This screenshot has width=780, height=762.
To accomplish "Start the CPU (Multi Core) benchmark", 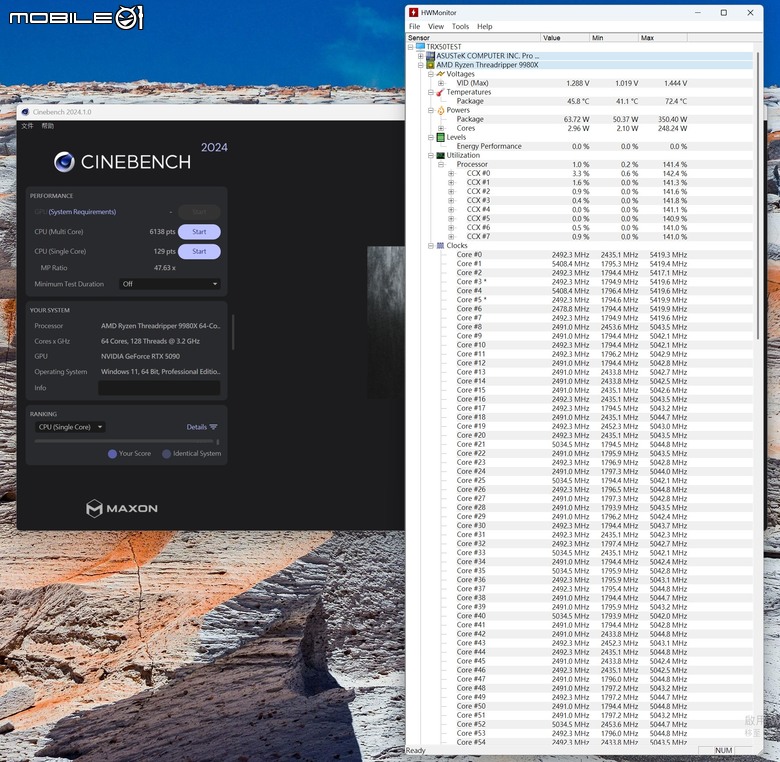I will 199,232.
